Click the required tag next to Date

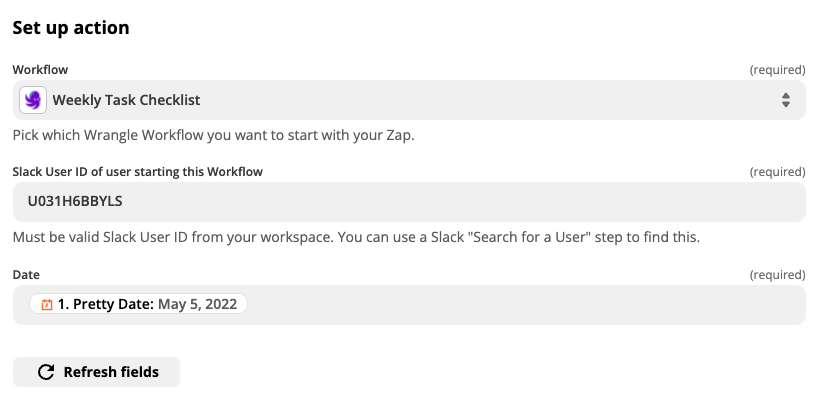pyautogui.click(x=777, y=275)
